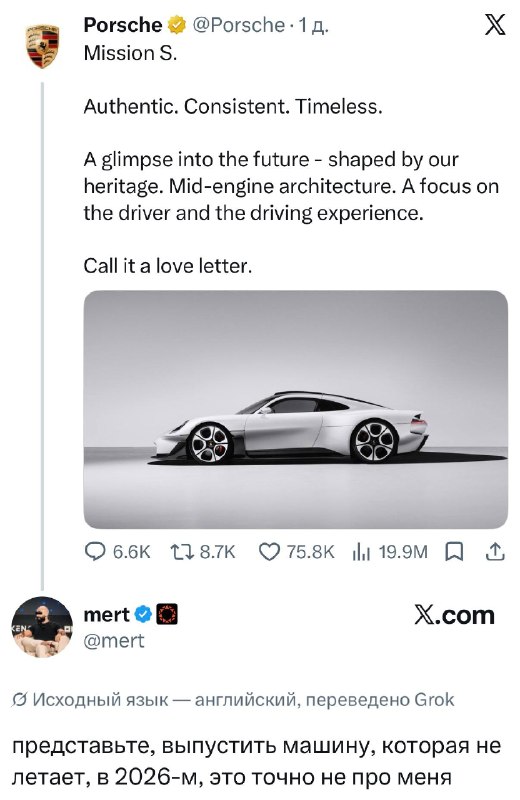Open replies via the comment bubble icon
This screenshot has width=520, height=800.
[x=94, y=552]
